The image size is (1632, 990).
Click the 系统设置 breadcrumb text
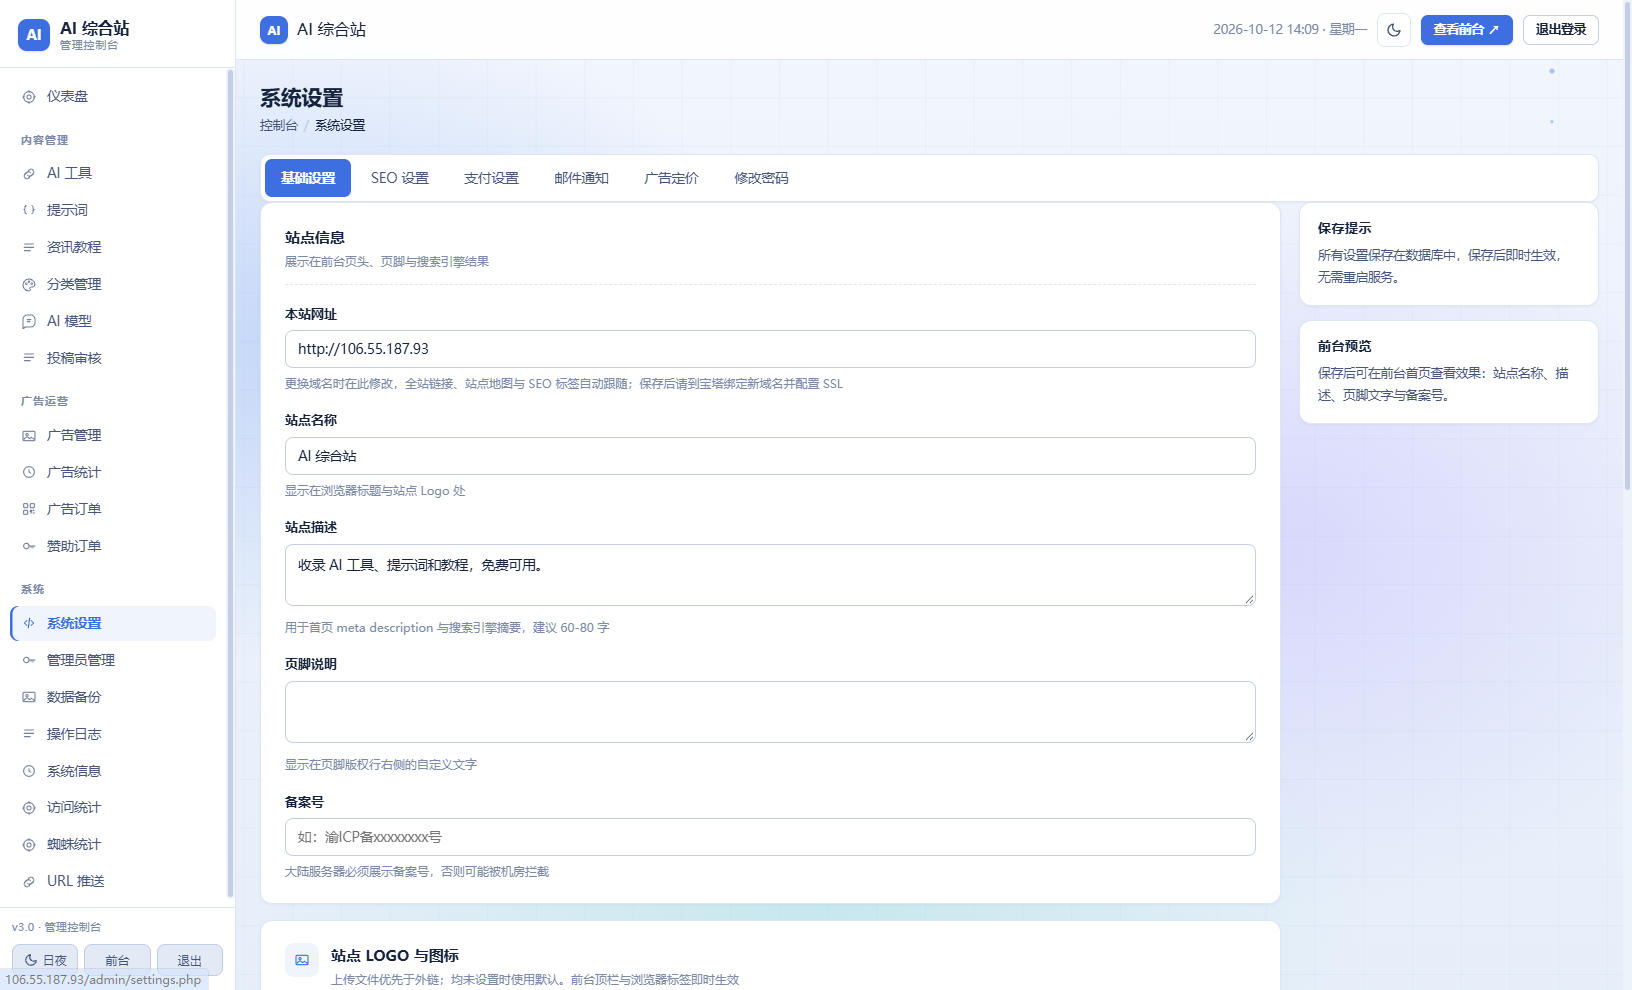tap(340, 126)
